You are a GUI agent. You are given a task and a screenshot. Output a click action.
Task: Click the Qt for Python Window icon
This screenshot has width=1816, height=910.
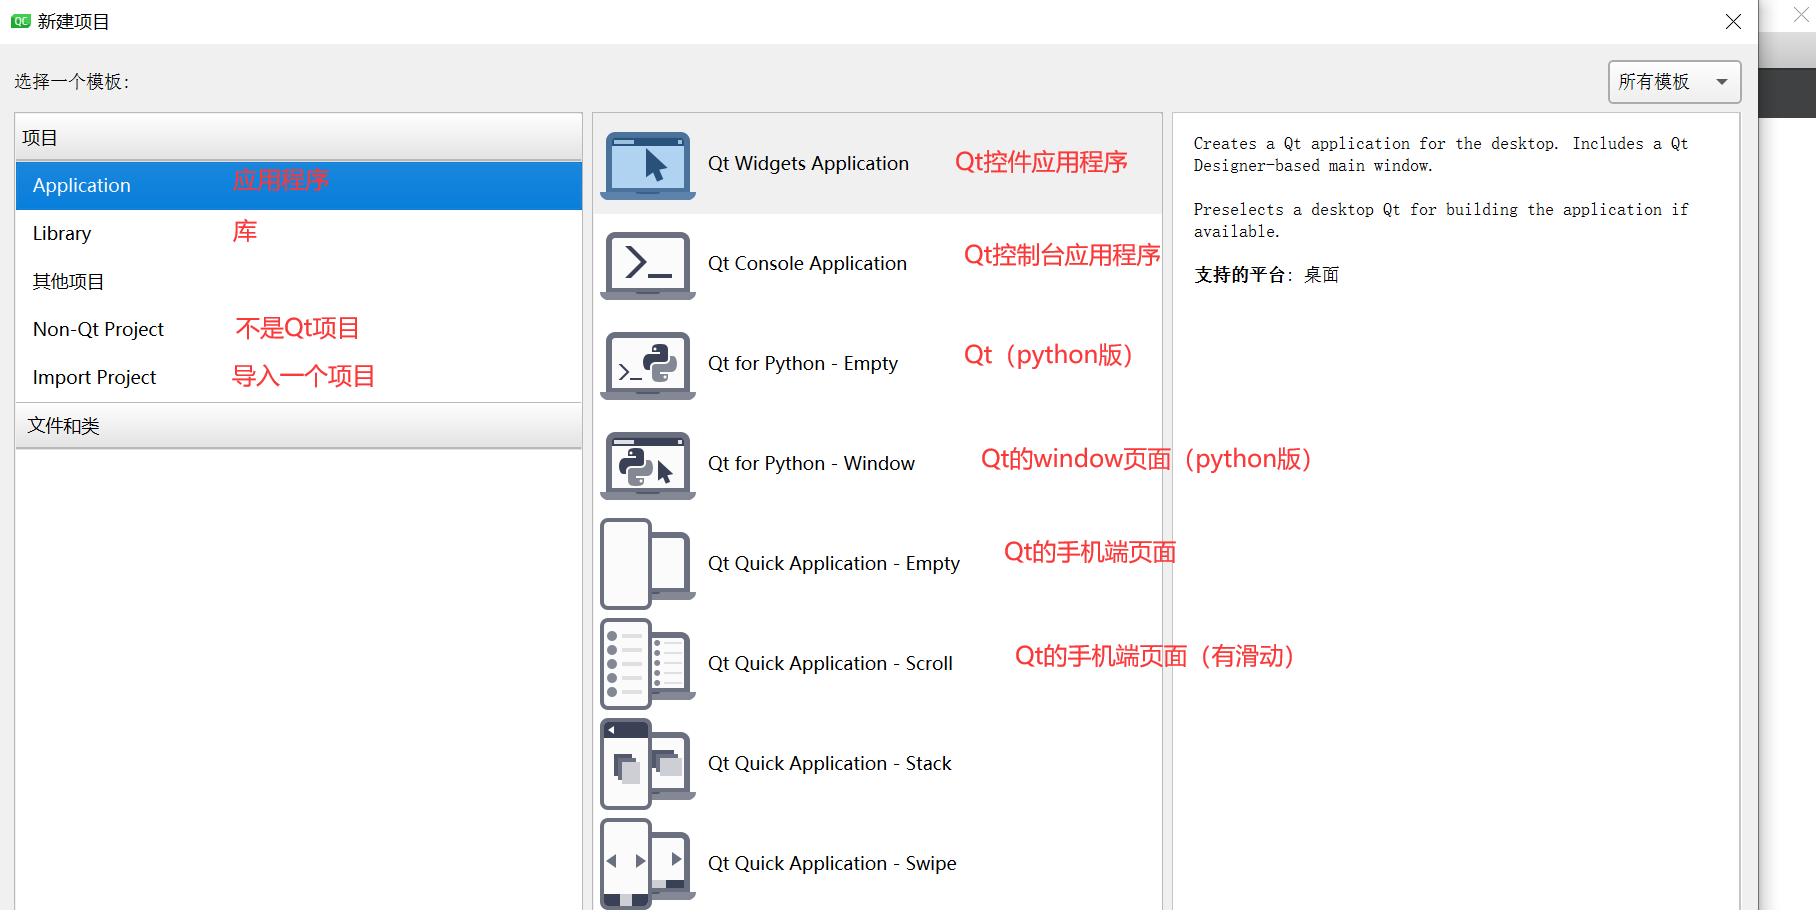pos(648,465)
